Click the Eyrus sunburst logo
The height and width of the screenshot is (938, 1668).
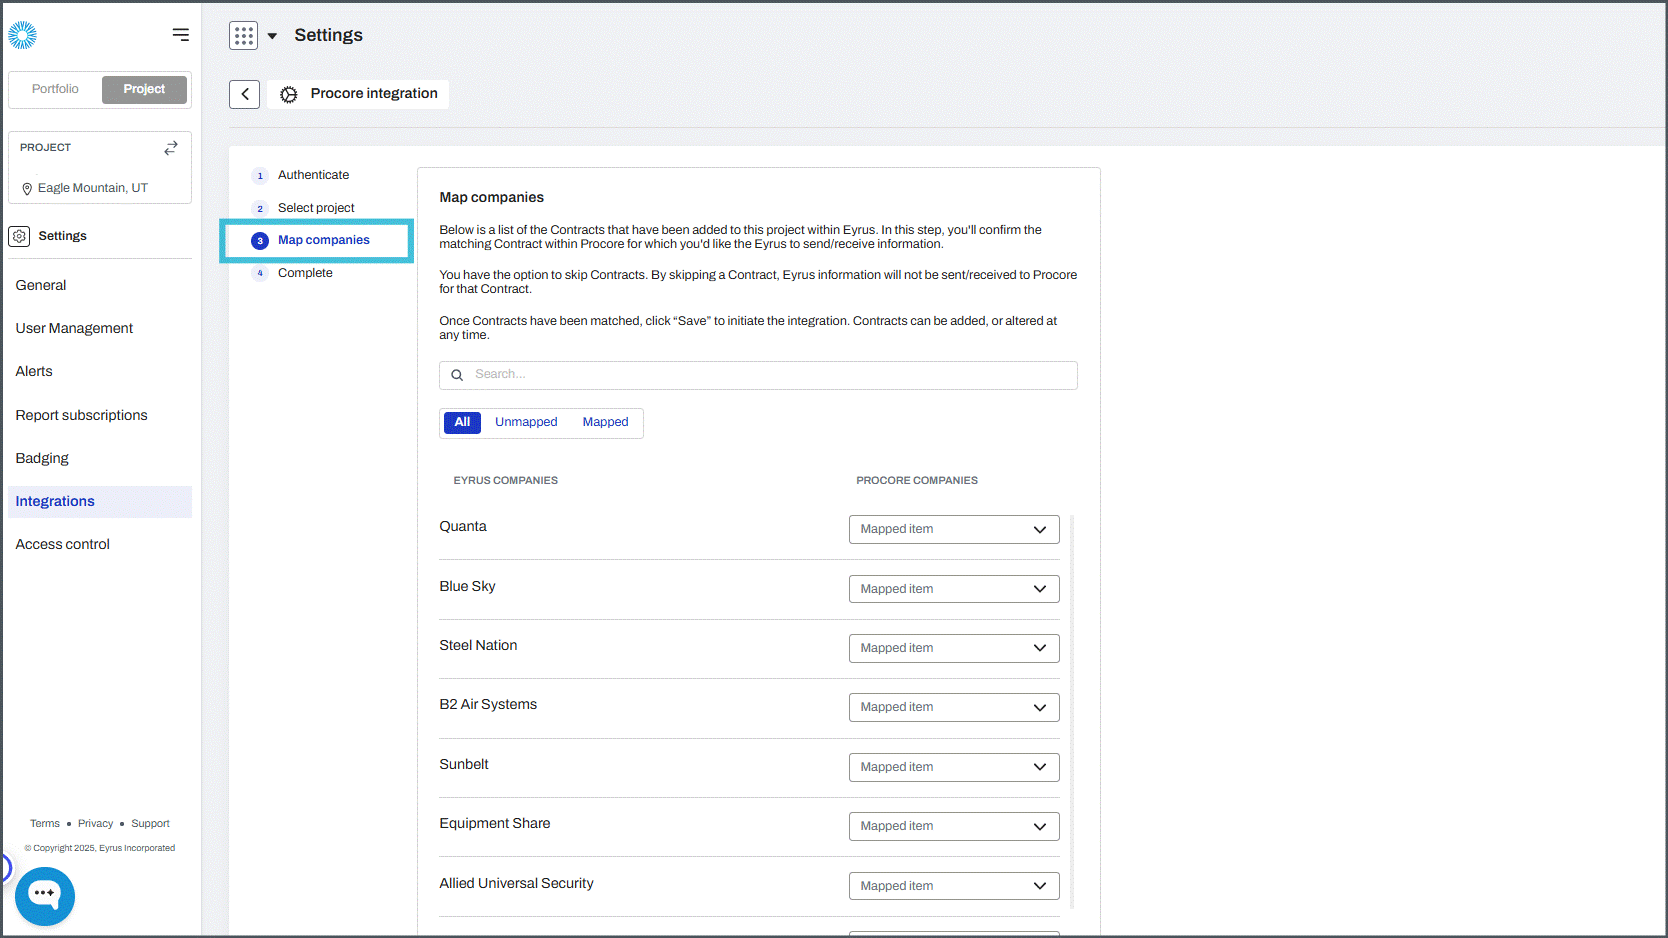click(22, 35)
